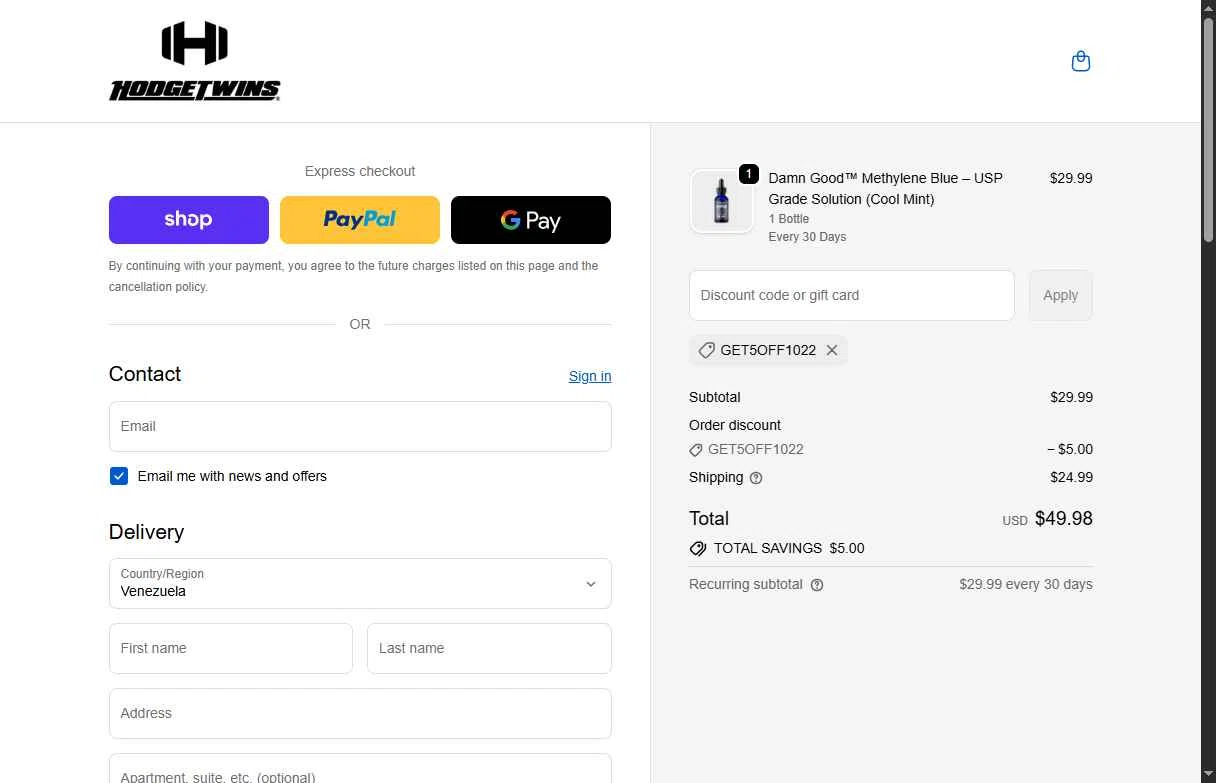The image size is (1216, 783).
Task: Click the order discount tag icon
Action: click(696, 450)
